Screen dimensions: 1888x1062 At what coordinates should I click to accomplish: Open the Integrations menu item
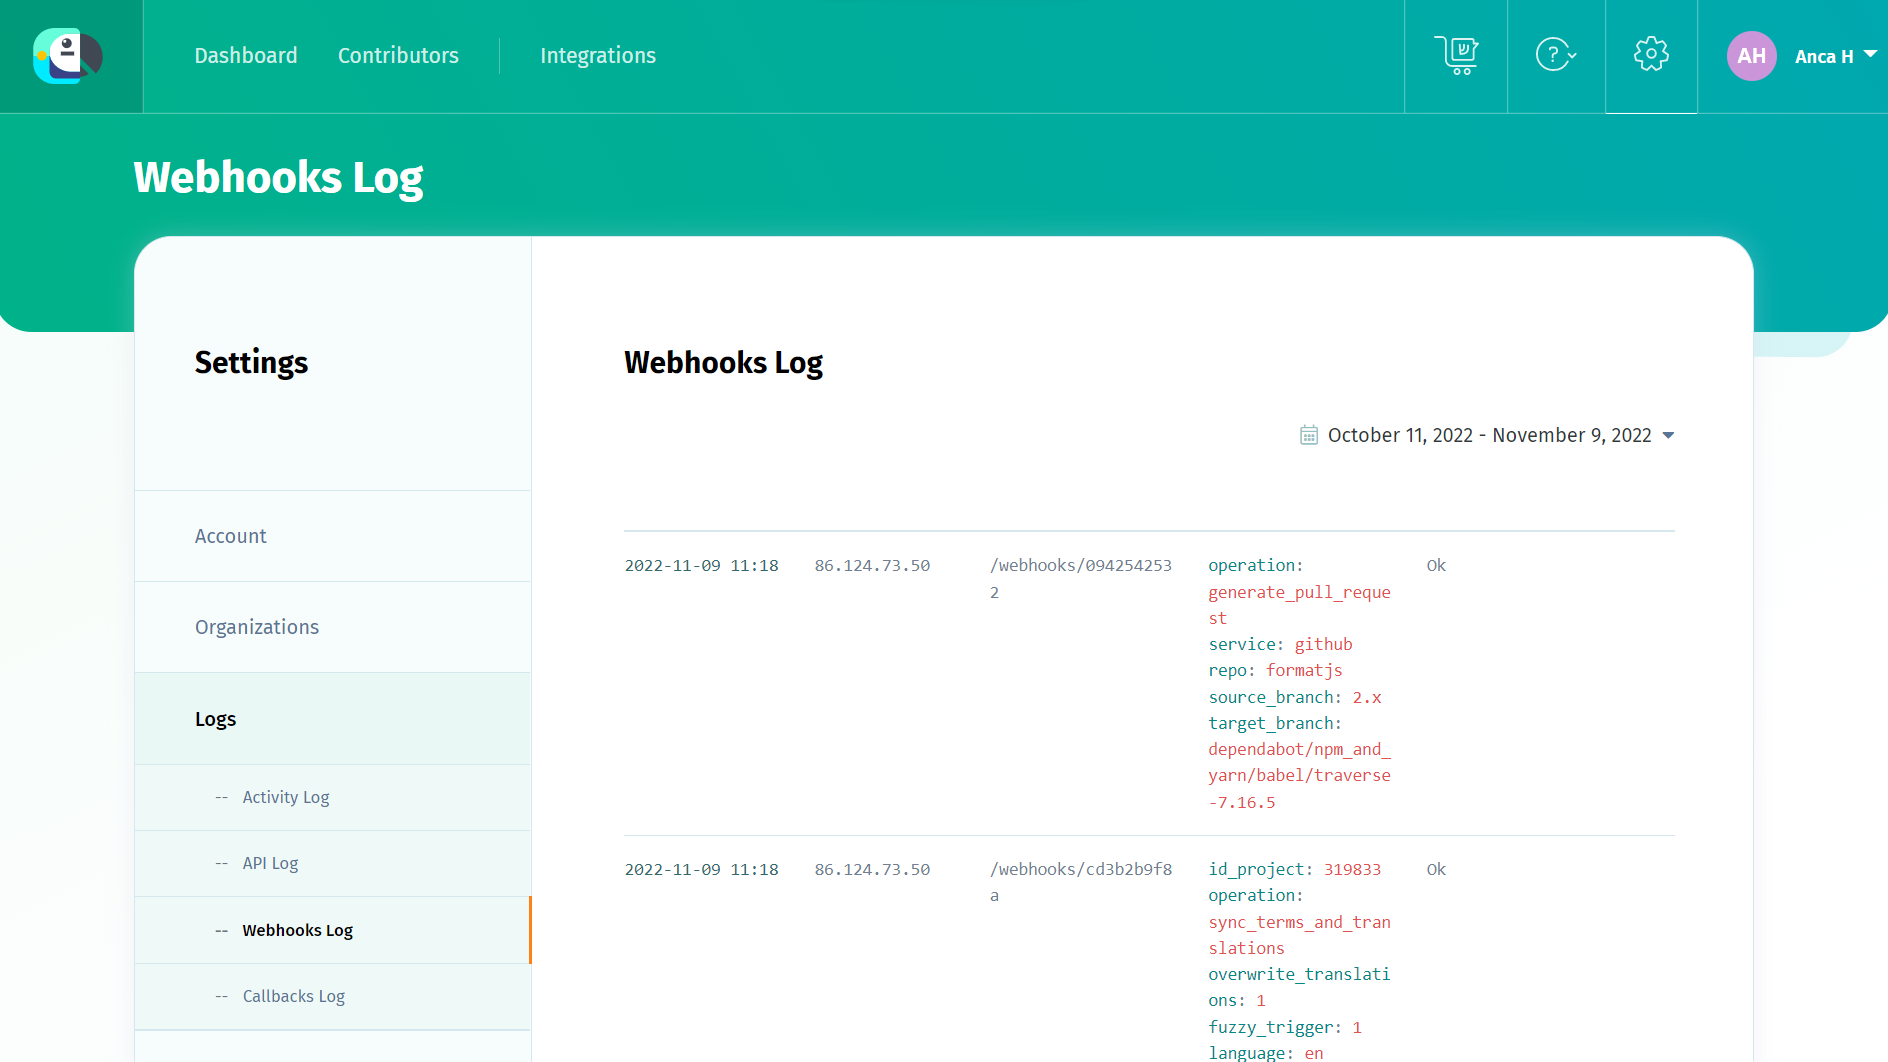tap(598, 56)
